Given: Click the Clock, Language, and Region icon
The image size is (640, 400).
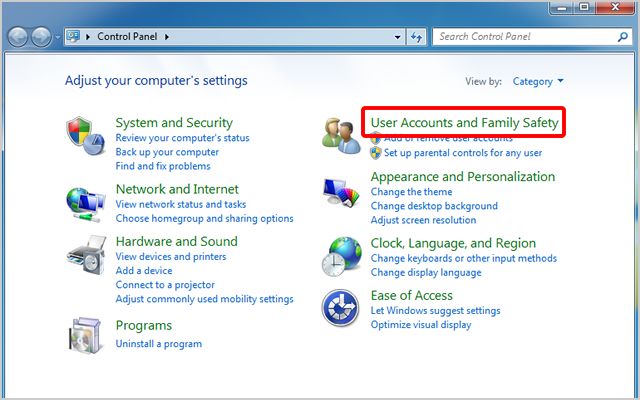Looking at the screenshot, I should (340, 255).
